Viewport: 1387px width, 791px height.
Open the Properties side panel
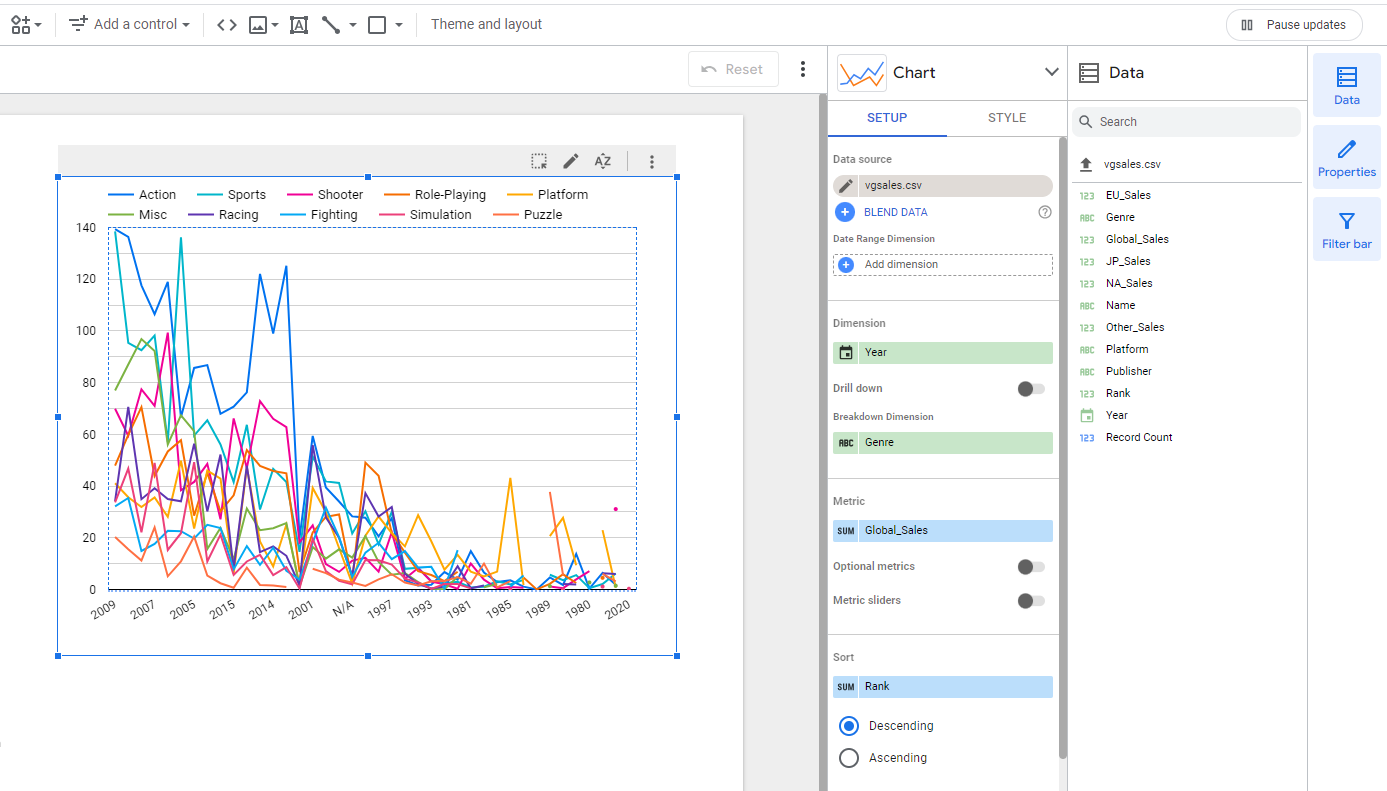[1346, 158]
